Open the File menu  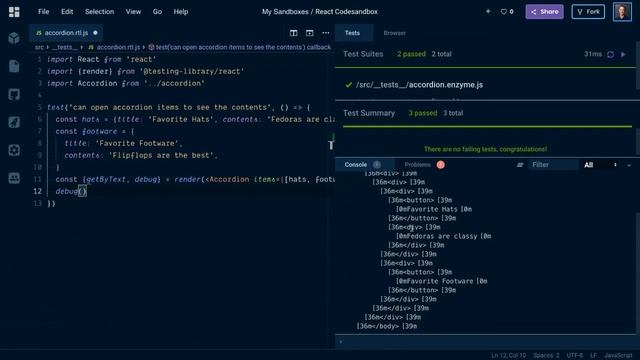tap(43, 12)
